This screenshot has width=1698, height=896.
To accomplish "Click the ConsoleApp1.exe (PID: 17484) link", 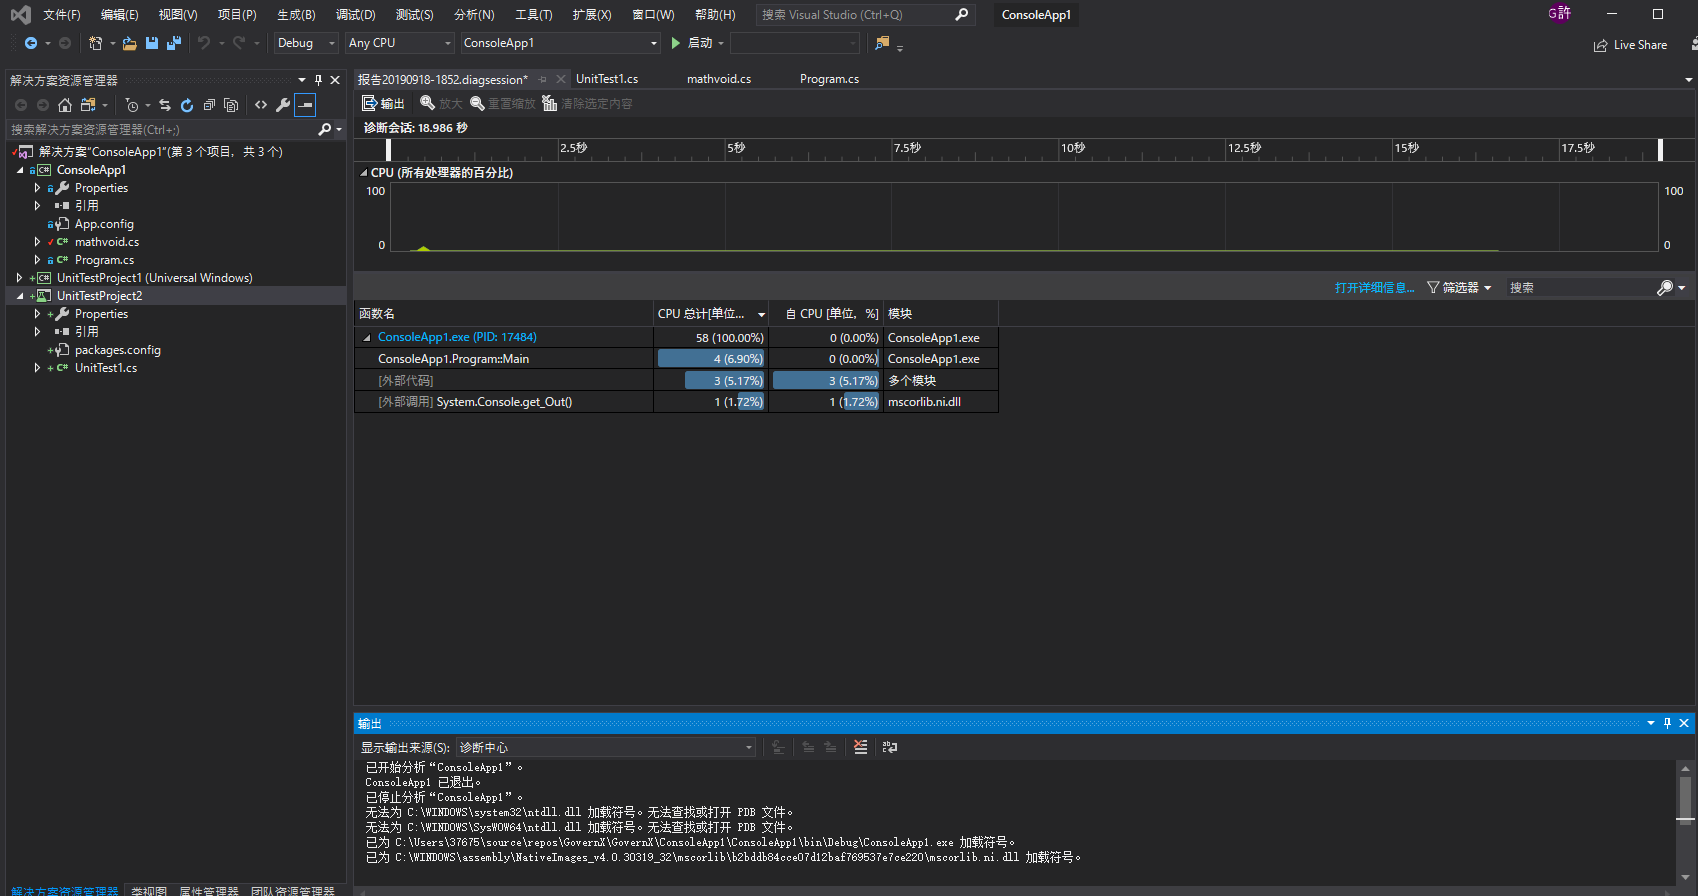I will point(457,337).
